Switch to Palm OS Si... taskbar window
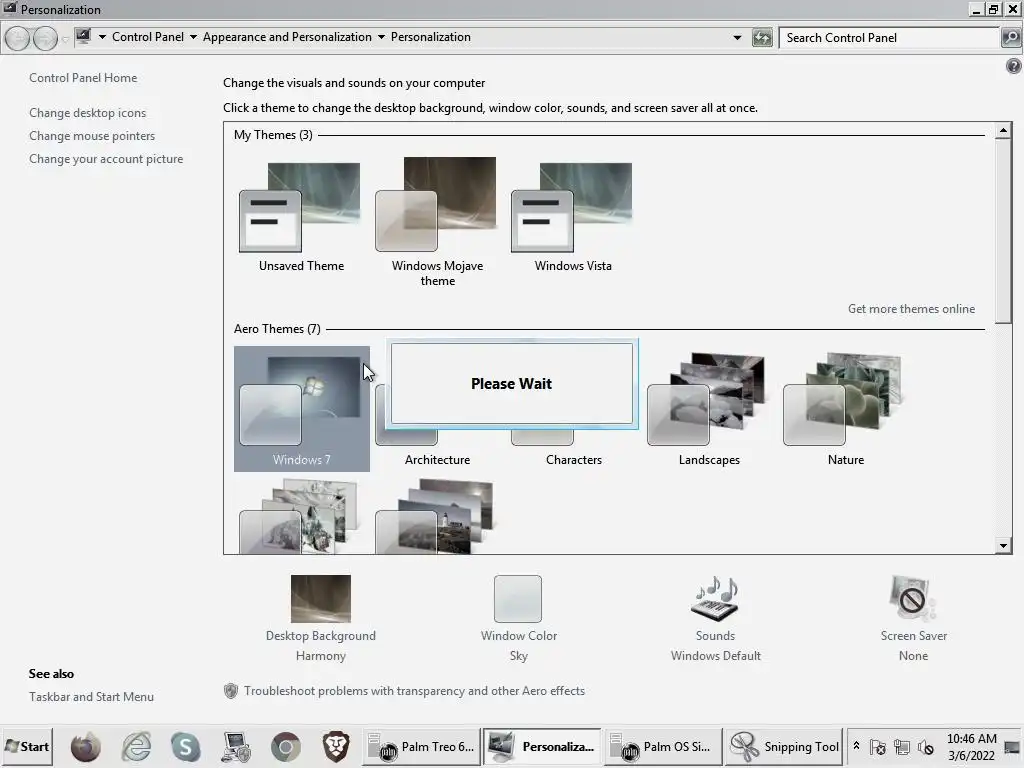 point(664,746)
